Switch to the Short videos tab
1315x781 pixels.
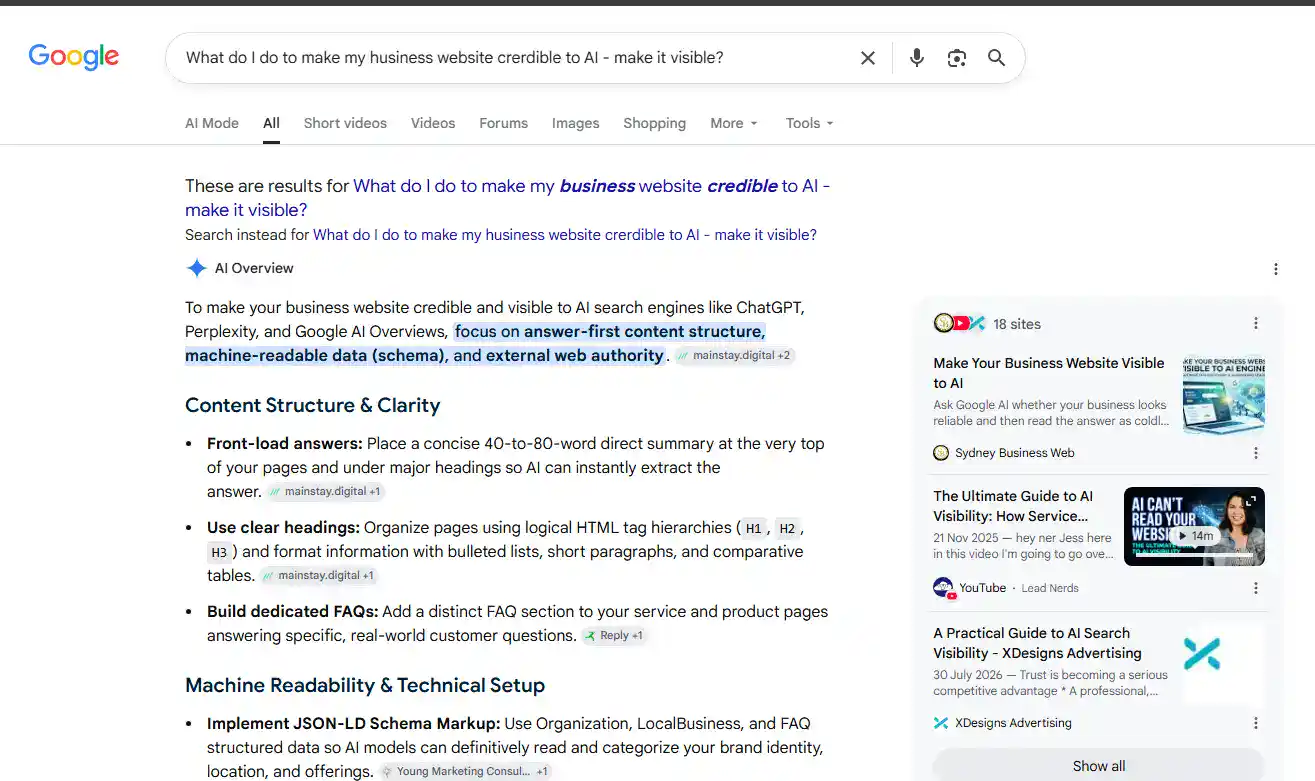(x=345, y=123)
